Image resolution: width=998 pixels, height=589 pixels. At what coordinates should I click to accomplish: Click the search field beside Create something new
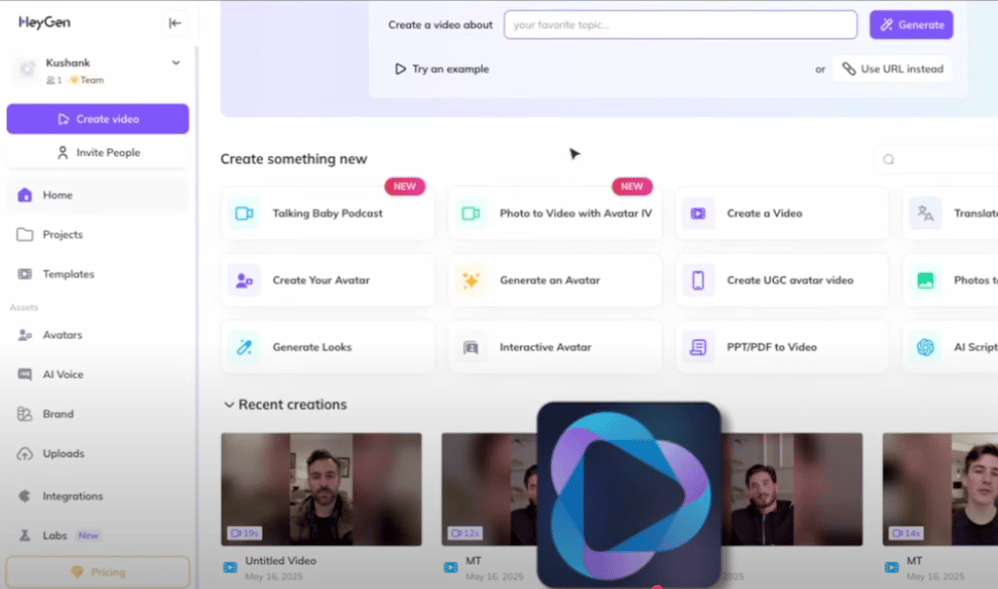pyautogui.click(x=937, y=159)
